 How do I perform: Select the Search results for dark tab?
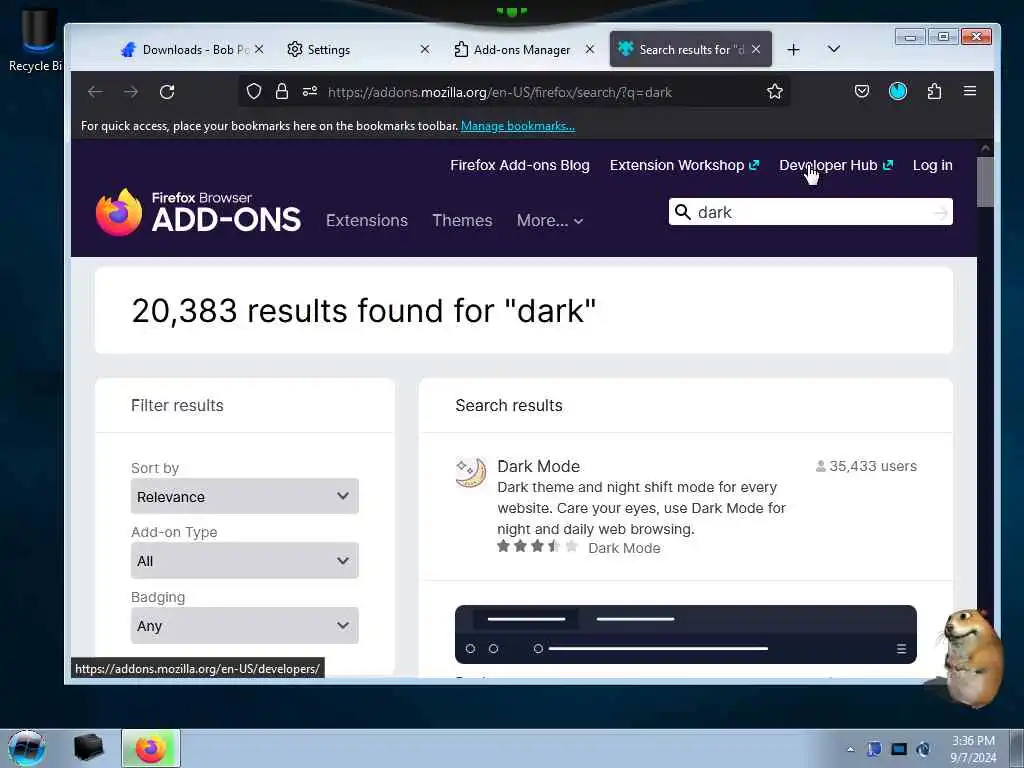pyautogui.click(x=691, y=50)
